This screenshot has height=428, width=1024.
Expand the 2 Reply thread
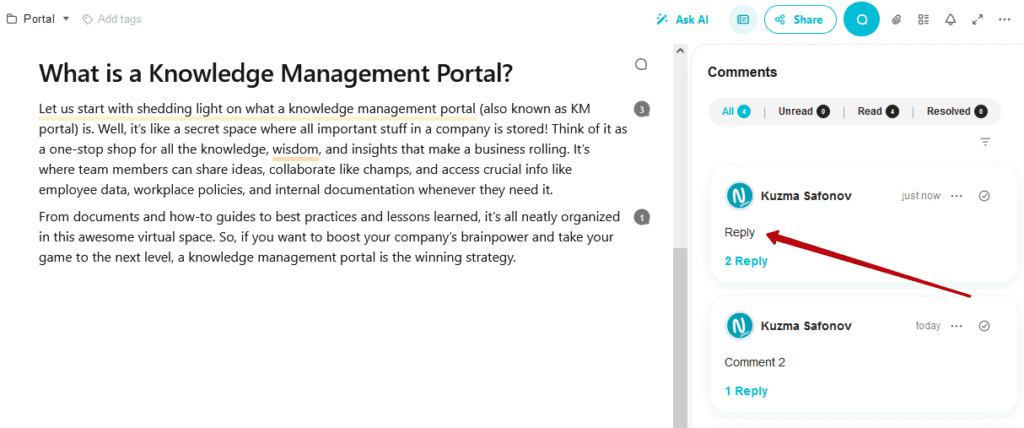click(x=746, y=261)
